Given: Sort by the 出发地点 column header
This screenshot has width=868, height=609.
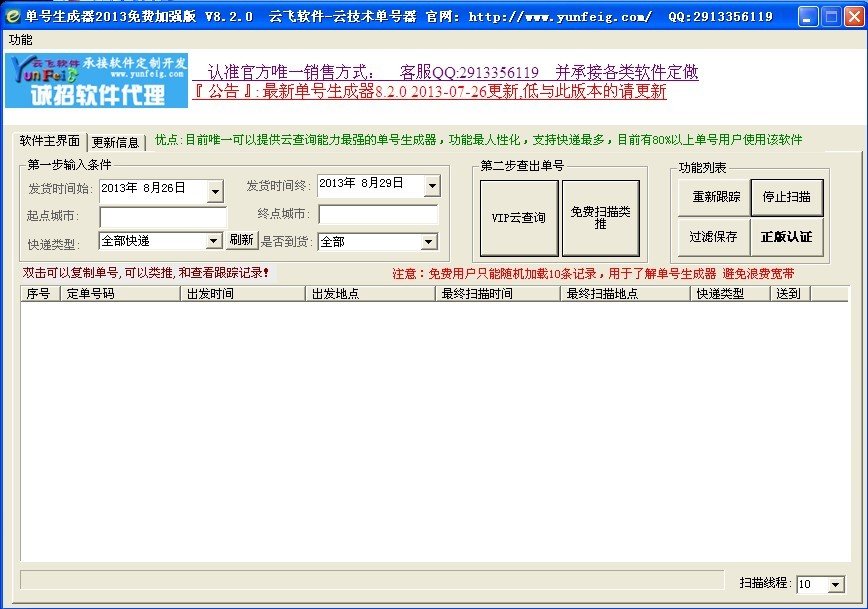Looking at the screenshot, I should click(x=370, y=293).
